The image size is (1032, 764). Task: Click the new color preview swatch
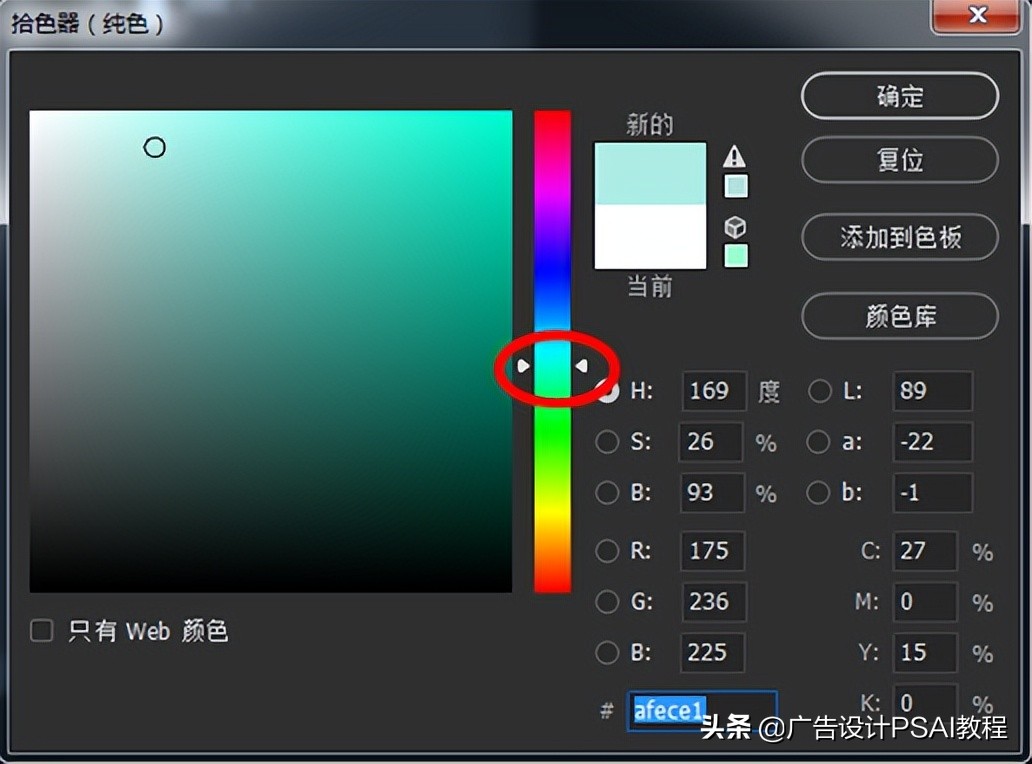pos(650,173)
